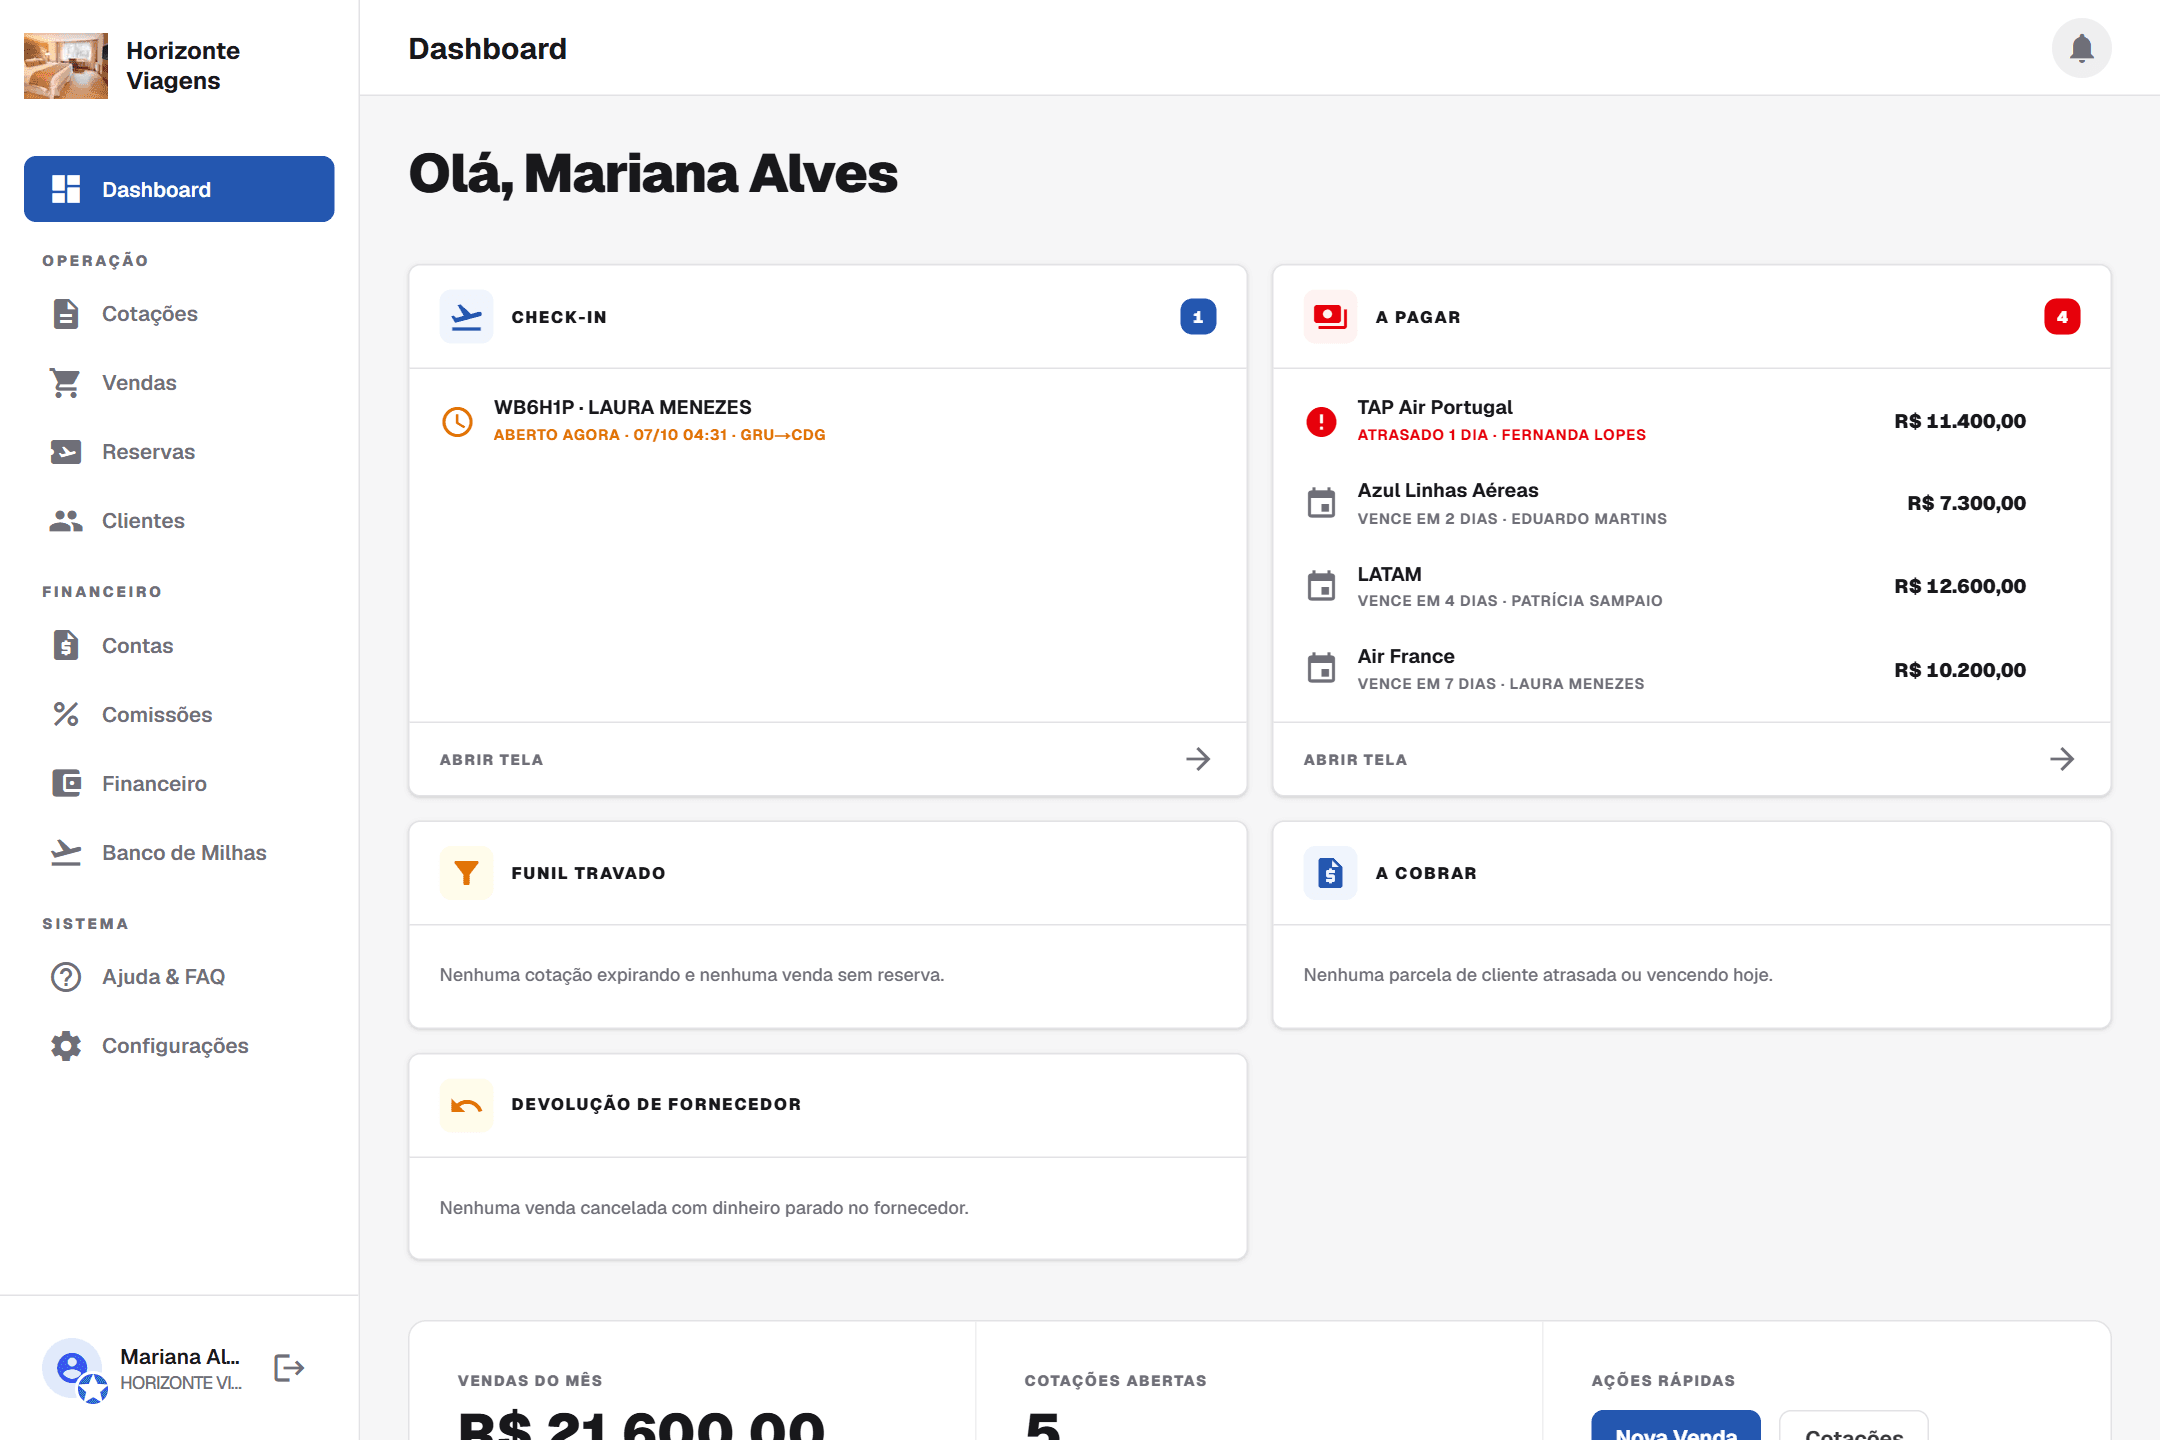Click the Check-in count badge 1

coord(1198,317)
